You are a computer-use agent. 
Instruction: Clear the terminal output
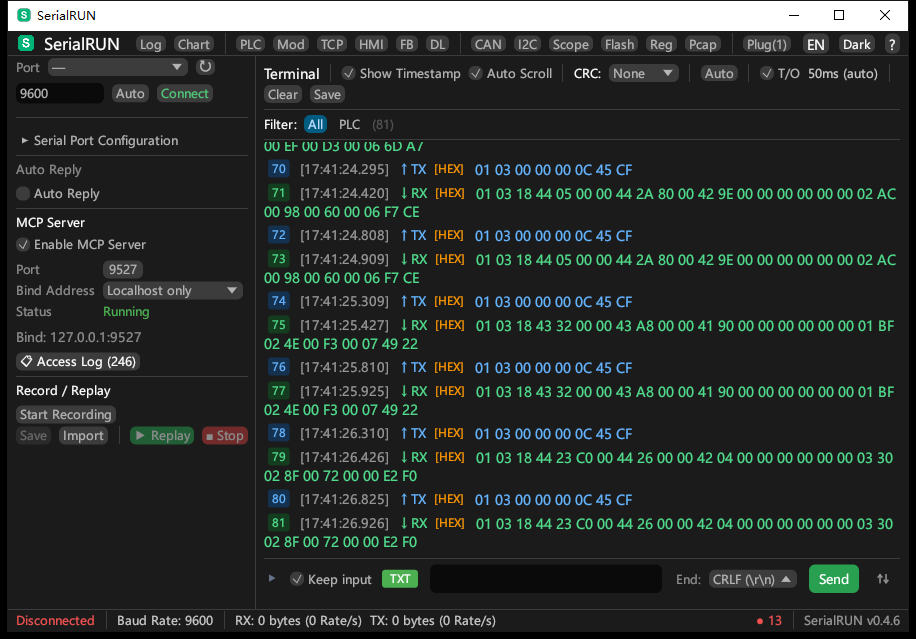[283, 95]
